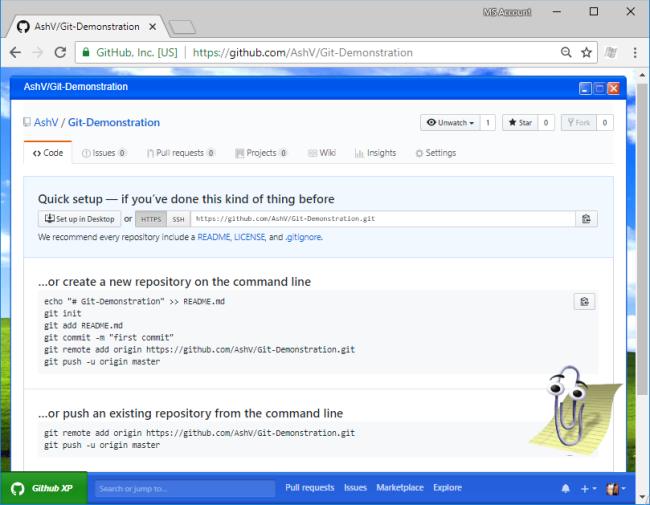Click the 'git init' command line
Viewport: 650px width, 505px height.
coord(63,313)
